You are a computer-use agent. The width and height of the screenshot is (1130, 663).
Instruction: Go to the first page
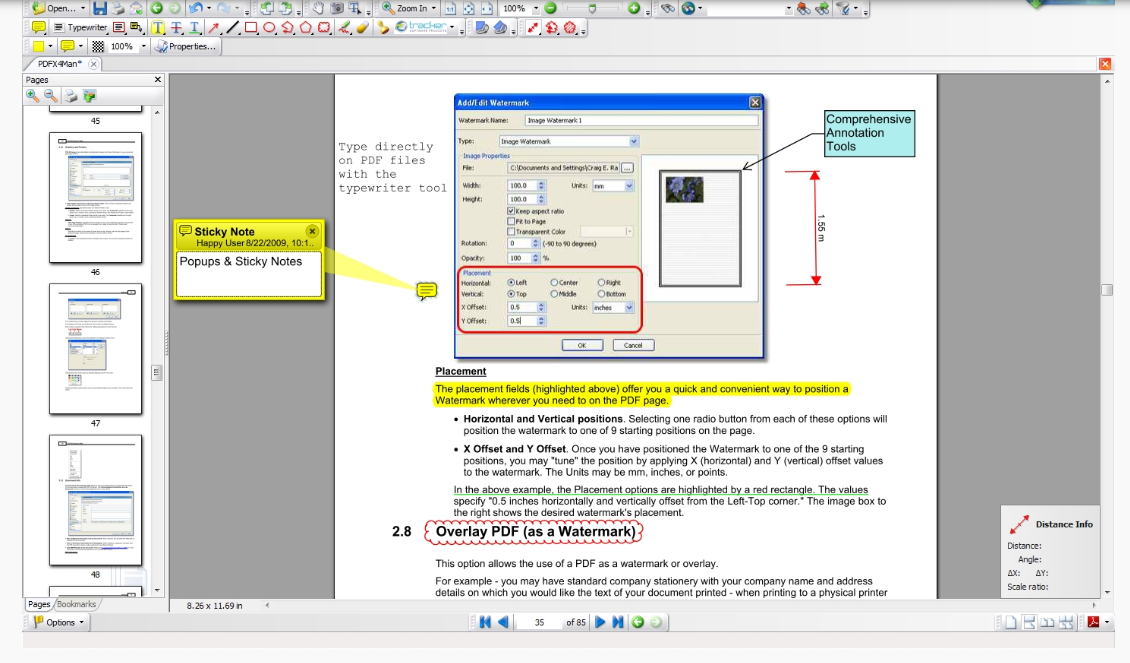(485, 622)
